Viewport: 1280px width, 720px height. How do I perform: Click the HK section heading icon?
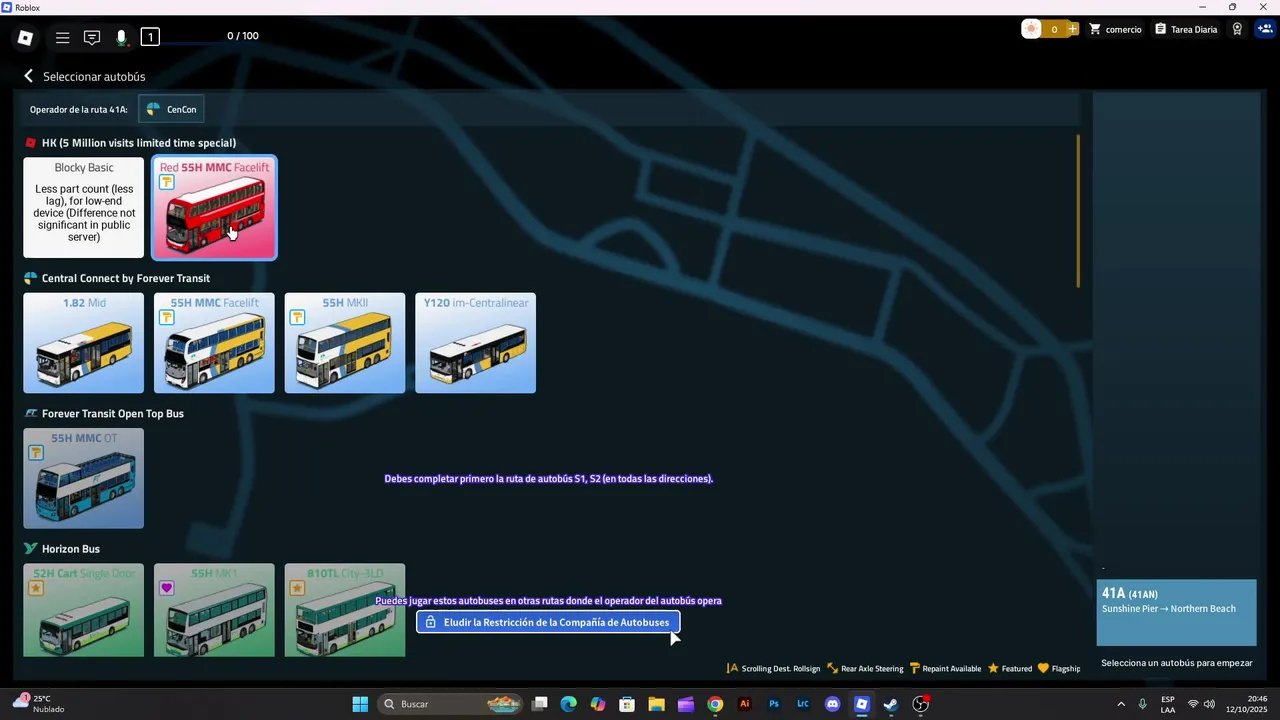pyautogui.click(x=31, y=143)
